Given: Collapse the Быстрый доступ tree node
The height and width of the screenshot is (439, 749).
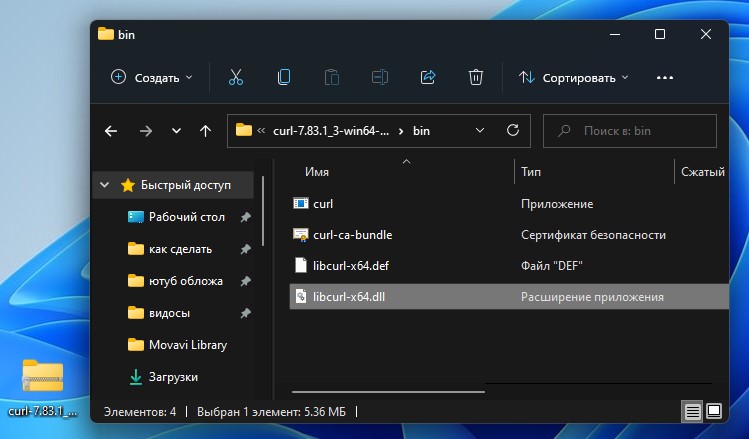Looking at the screenshot, I should [105, 185].
